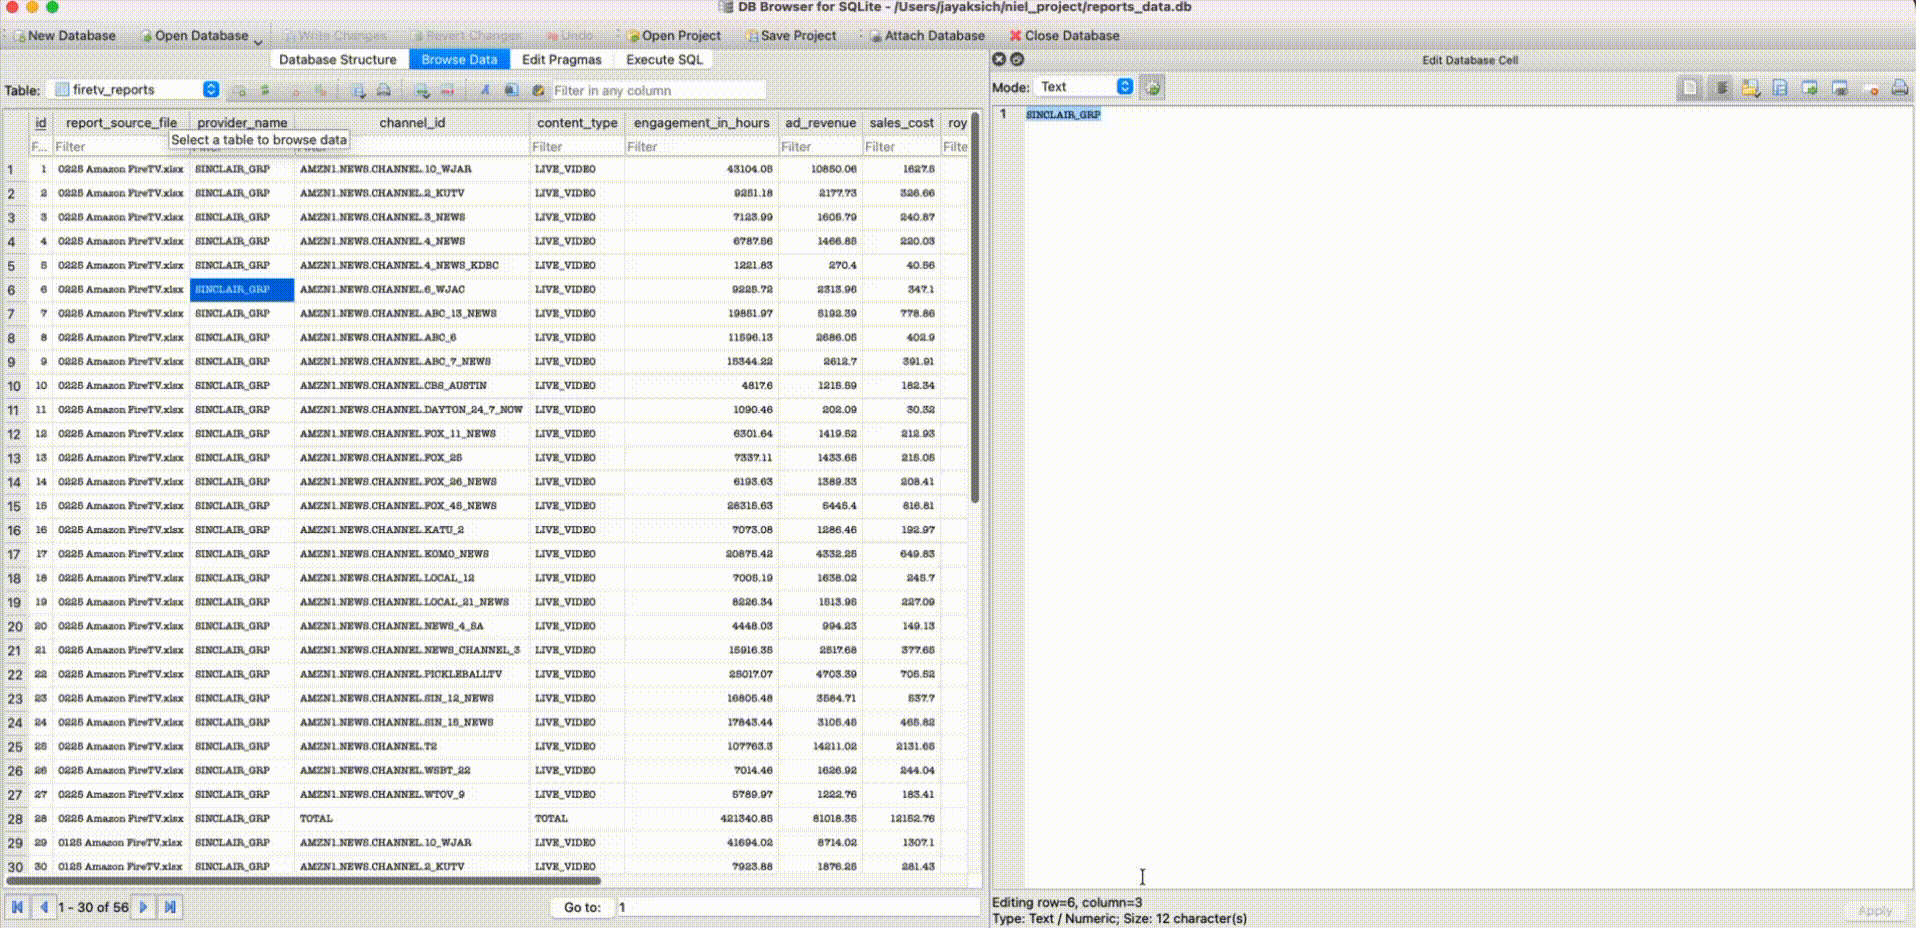Insert a new record icon
The height and width of the screenshot is (928, 1916).
click(422, 90)
